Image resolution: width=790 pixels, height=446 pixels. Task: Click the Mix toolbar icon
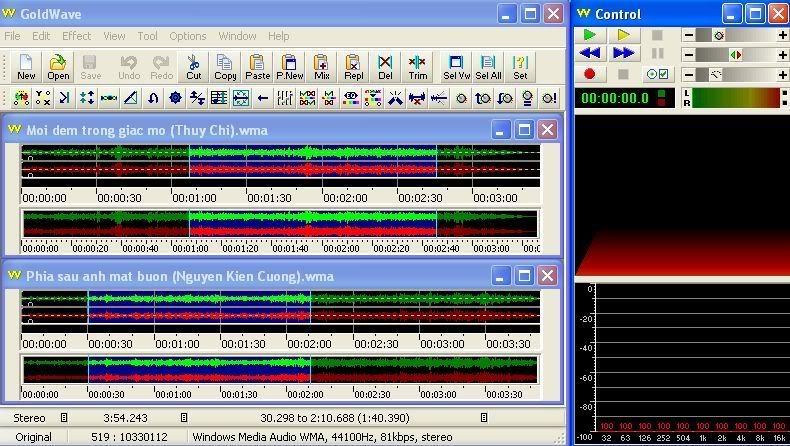322,67
